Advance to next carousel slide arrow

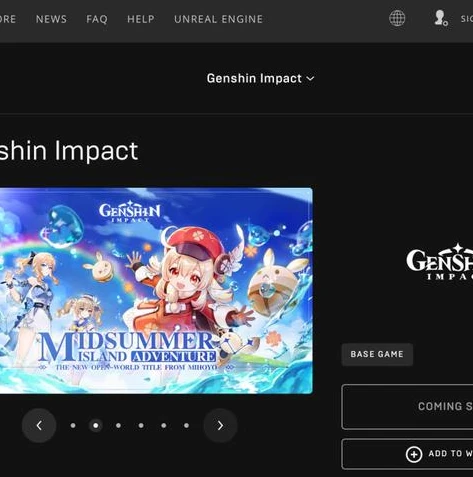[220, 425]
